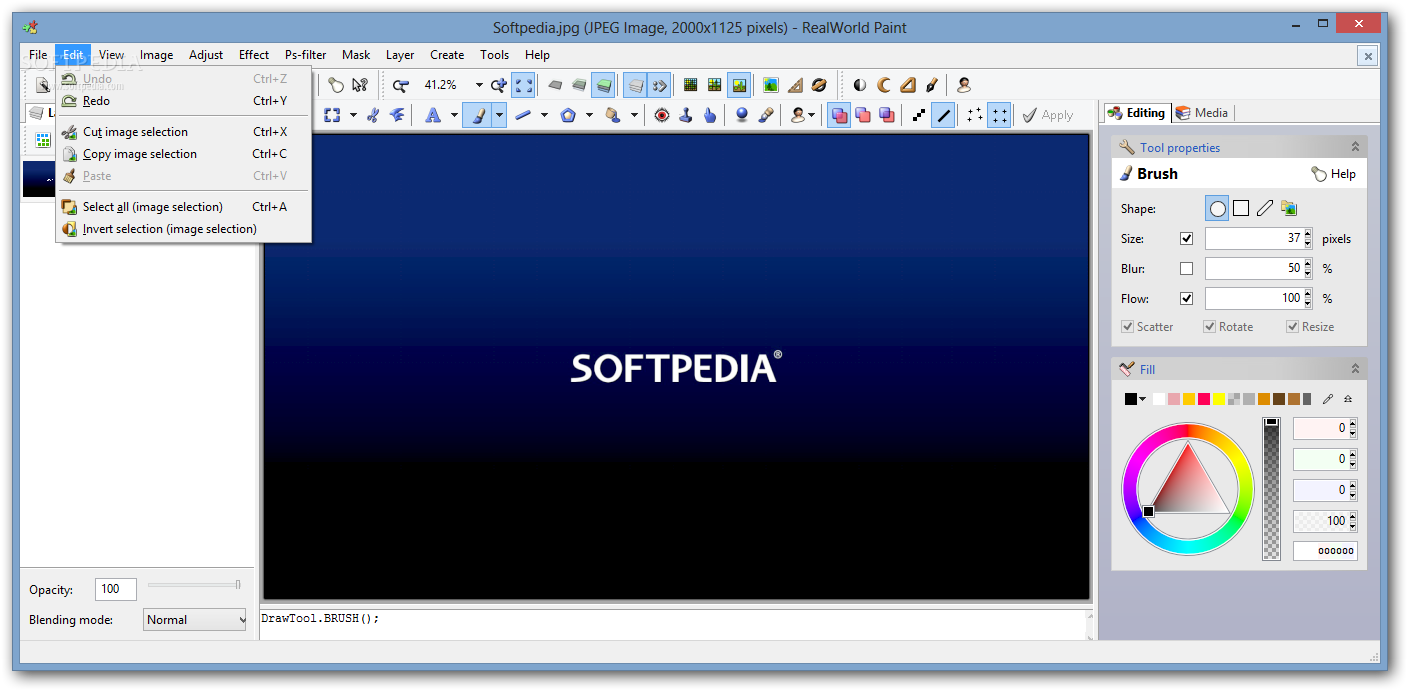Open the zoom percentage dropdown
The width and height of the screenshot is (1408, 691).
[x=478, y=85]
